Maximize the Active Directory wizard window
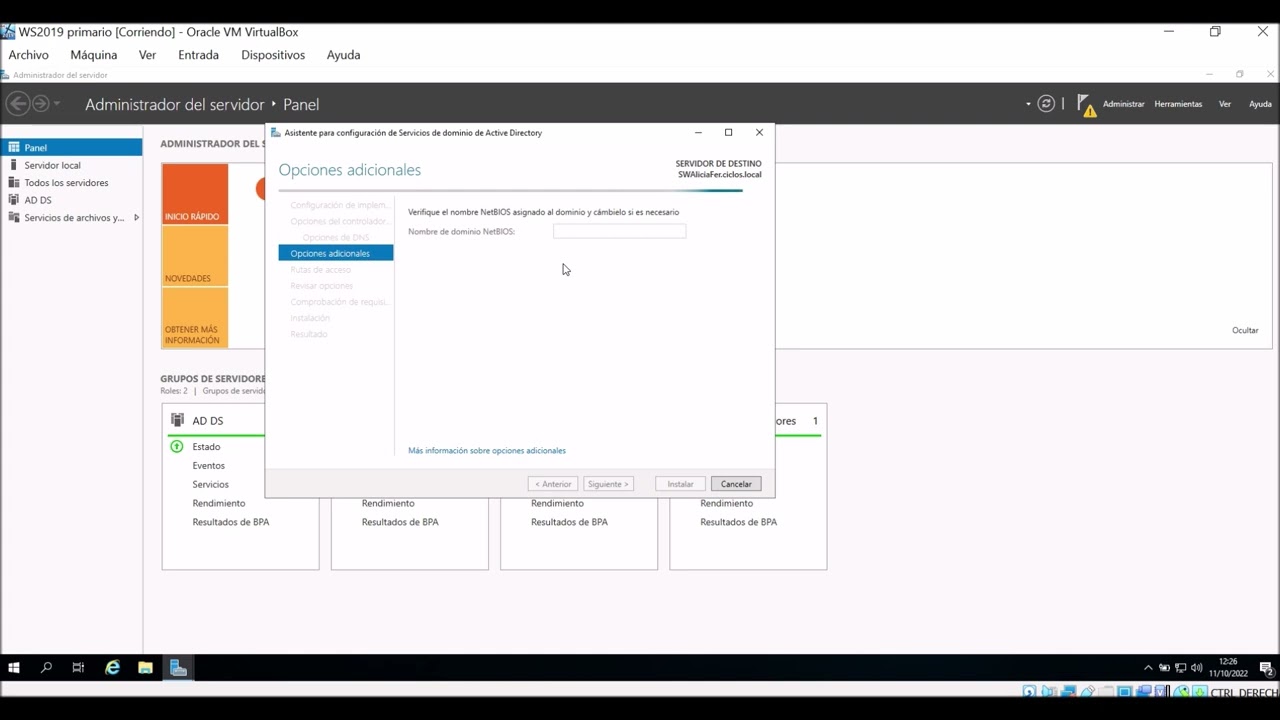 click(x=728, y=132)
